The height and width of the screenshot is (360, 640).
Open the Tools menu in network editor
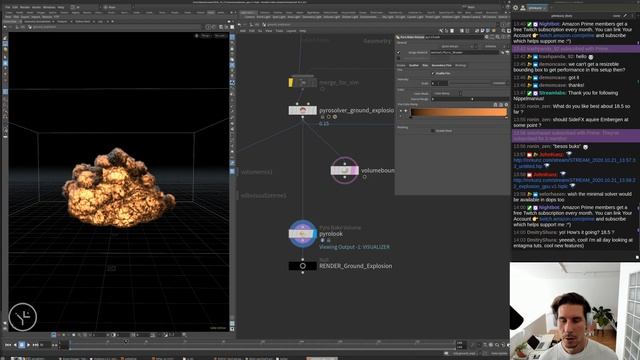point(279,31)
